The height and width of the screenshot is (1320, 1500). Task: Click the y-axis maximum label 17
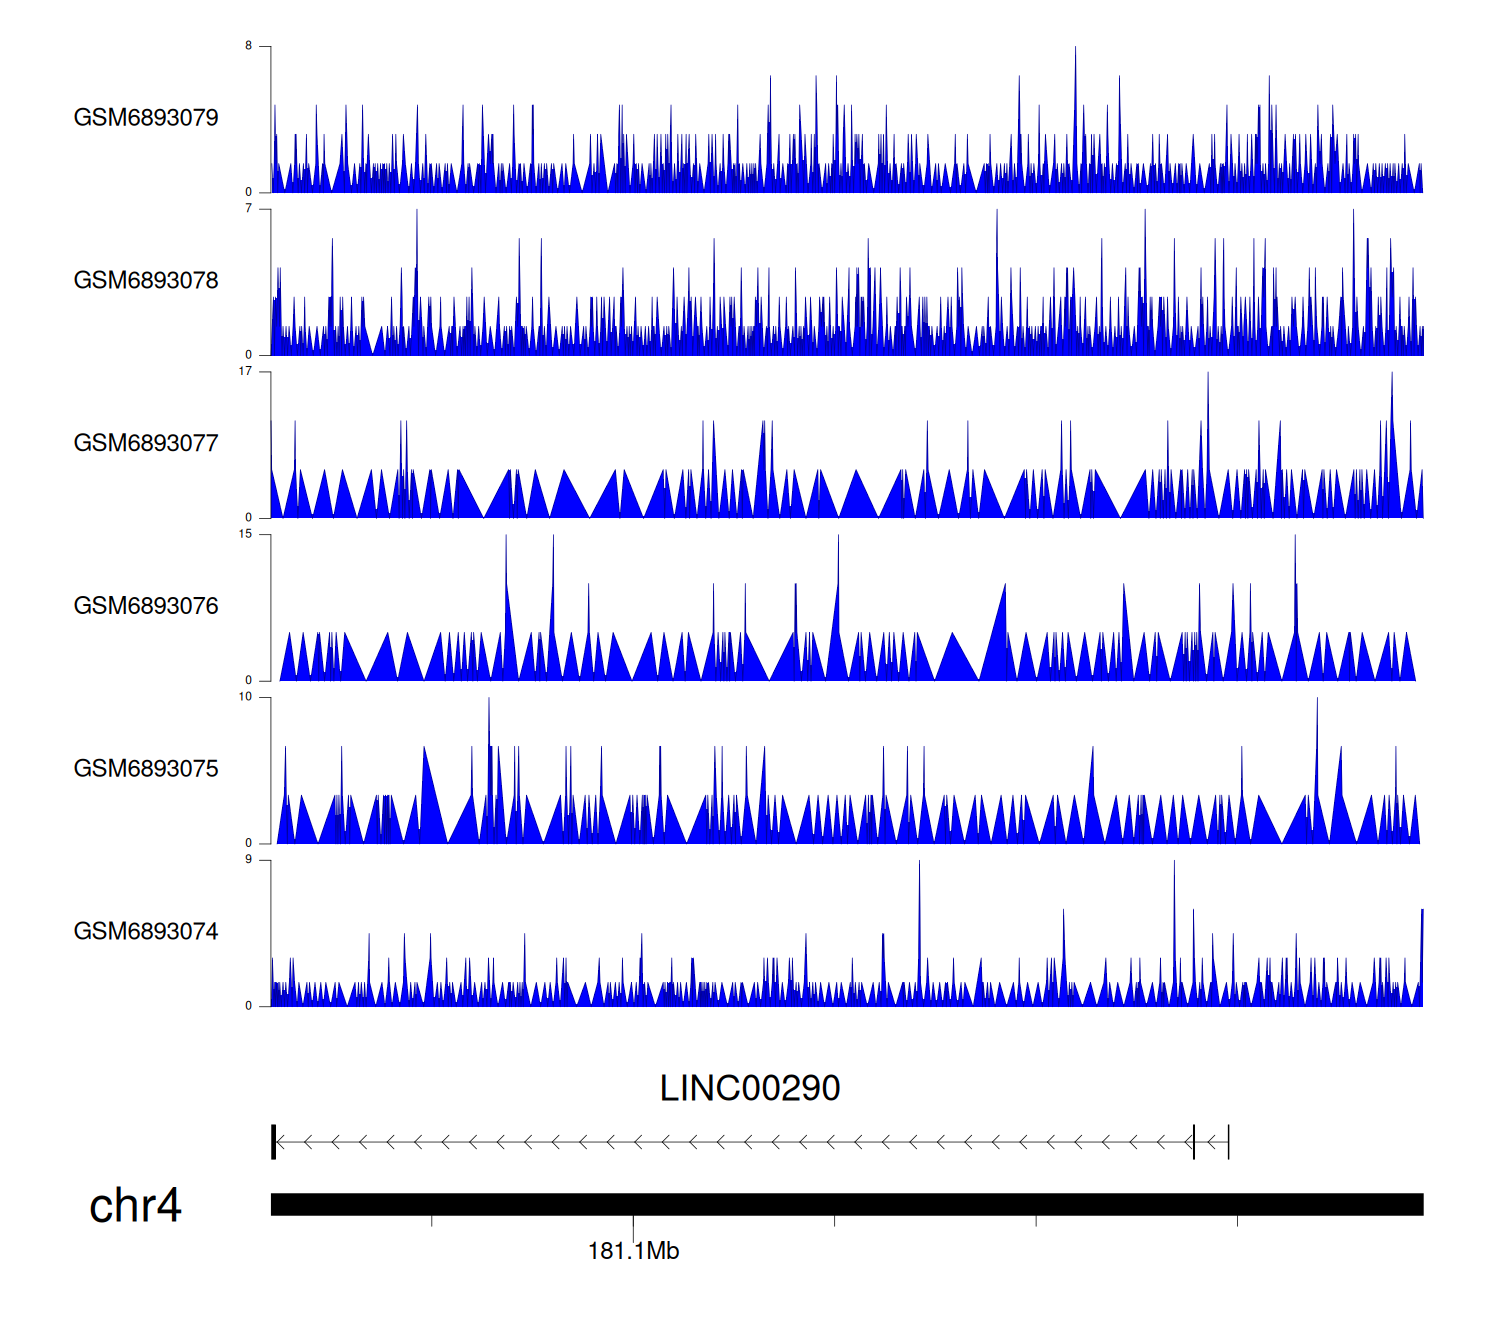pos(245,371)
